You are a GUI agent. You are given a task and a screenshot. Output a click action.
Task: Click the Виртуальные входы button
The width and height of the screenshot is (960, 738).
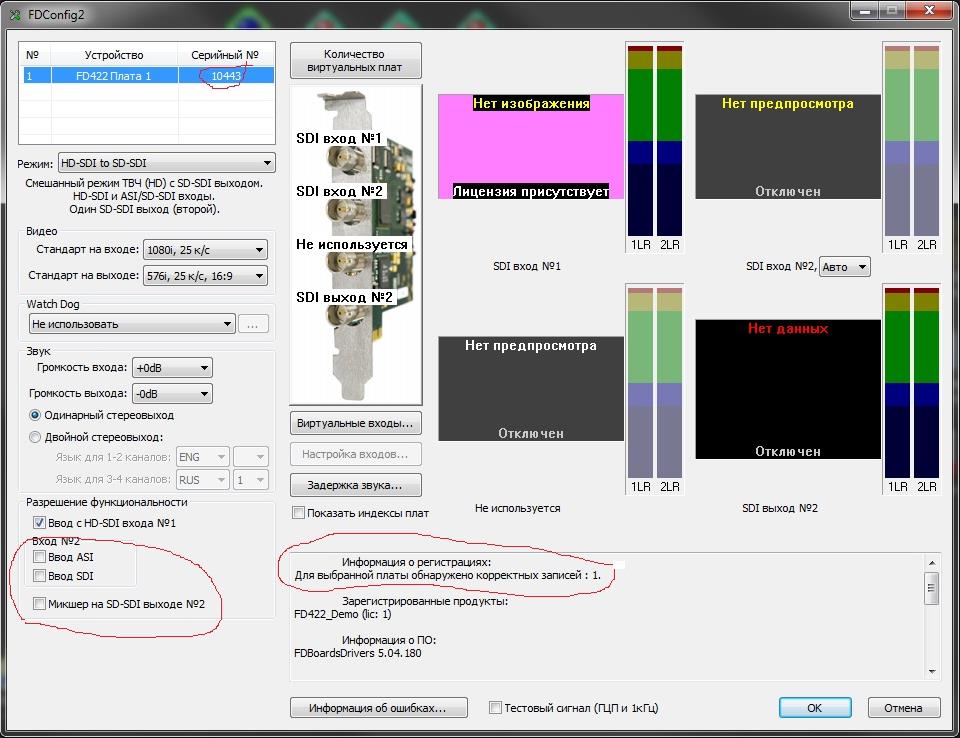pos(356,423)
